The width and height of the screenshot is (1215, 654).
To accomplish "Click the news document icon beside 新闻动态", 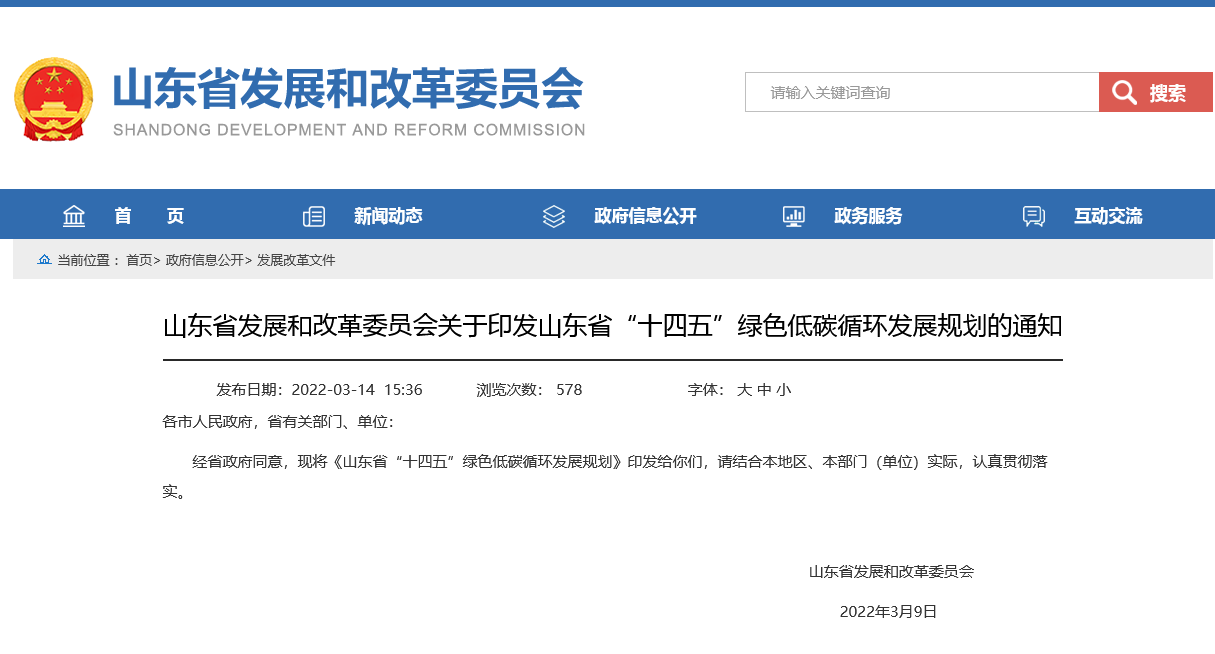I will pyautogui.click(x=314, y=216).
